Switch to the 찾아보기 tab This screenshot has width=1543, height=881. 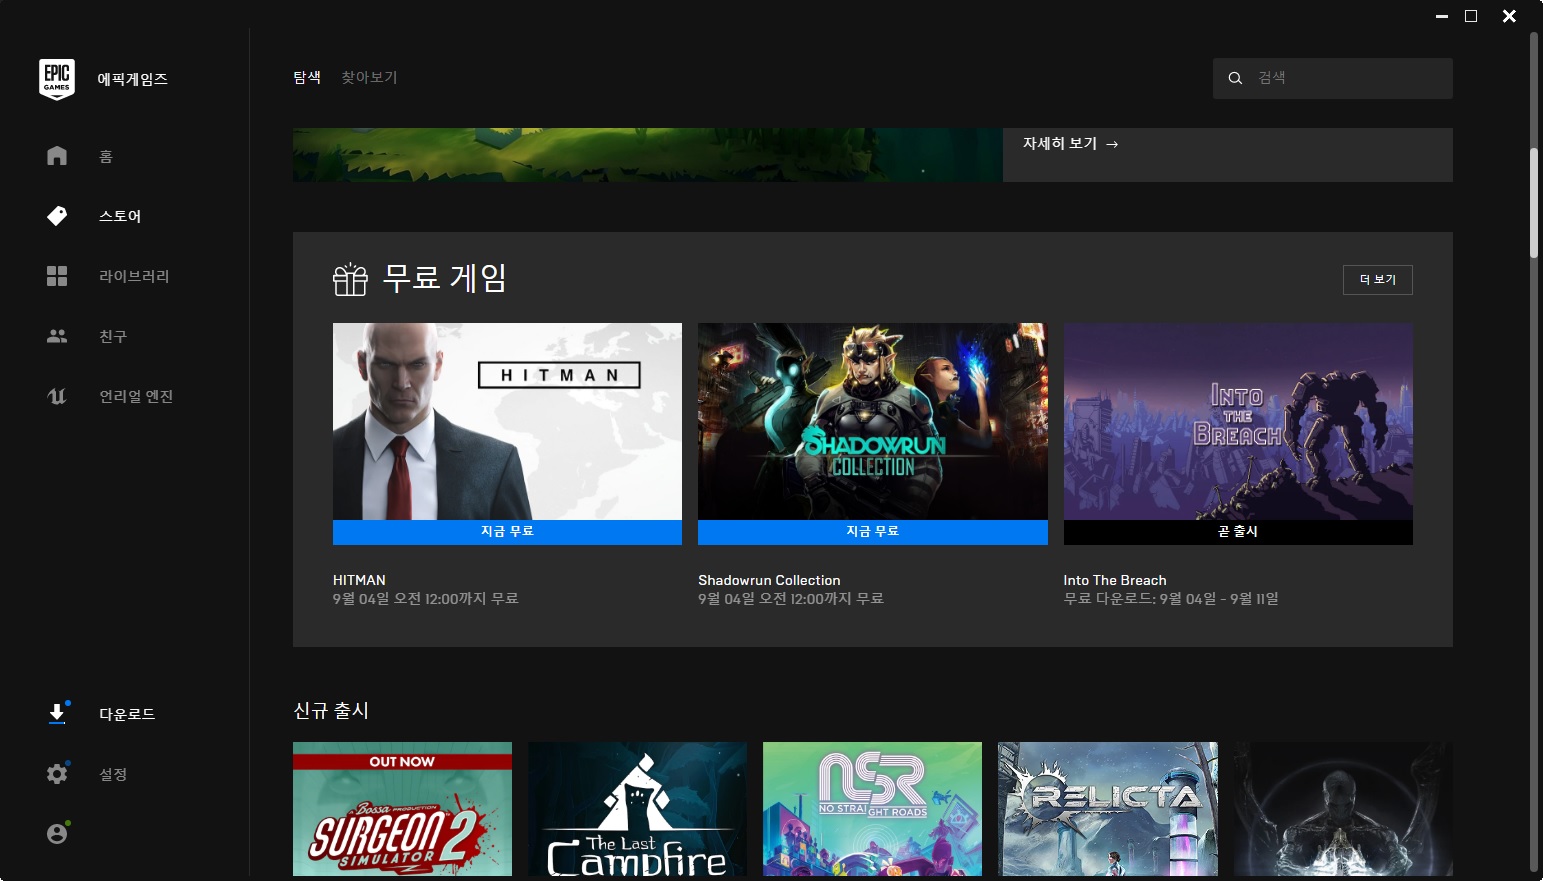click(x=369, y=77)
